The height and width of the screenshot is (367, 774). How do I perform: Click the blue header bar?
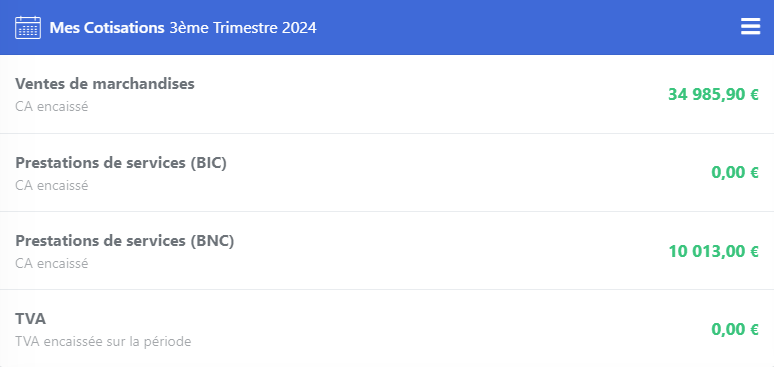coord(387,27)
